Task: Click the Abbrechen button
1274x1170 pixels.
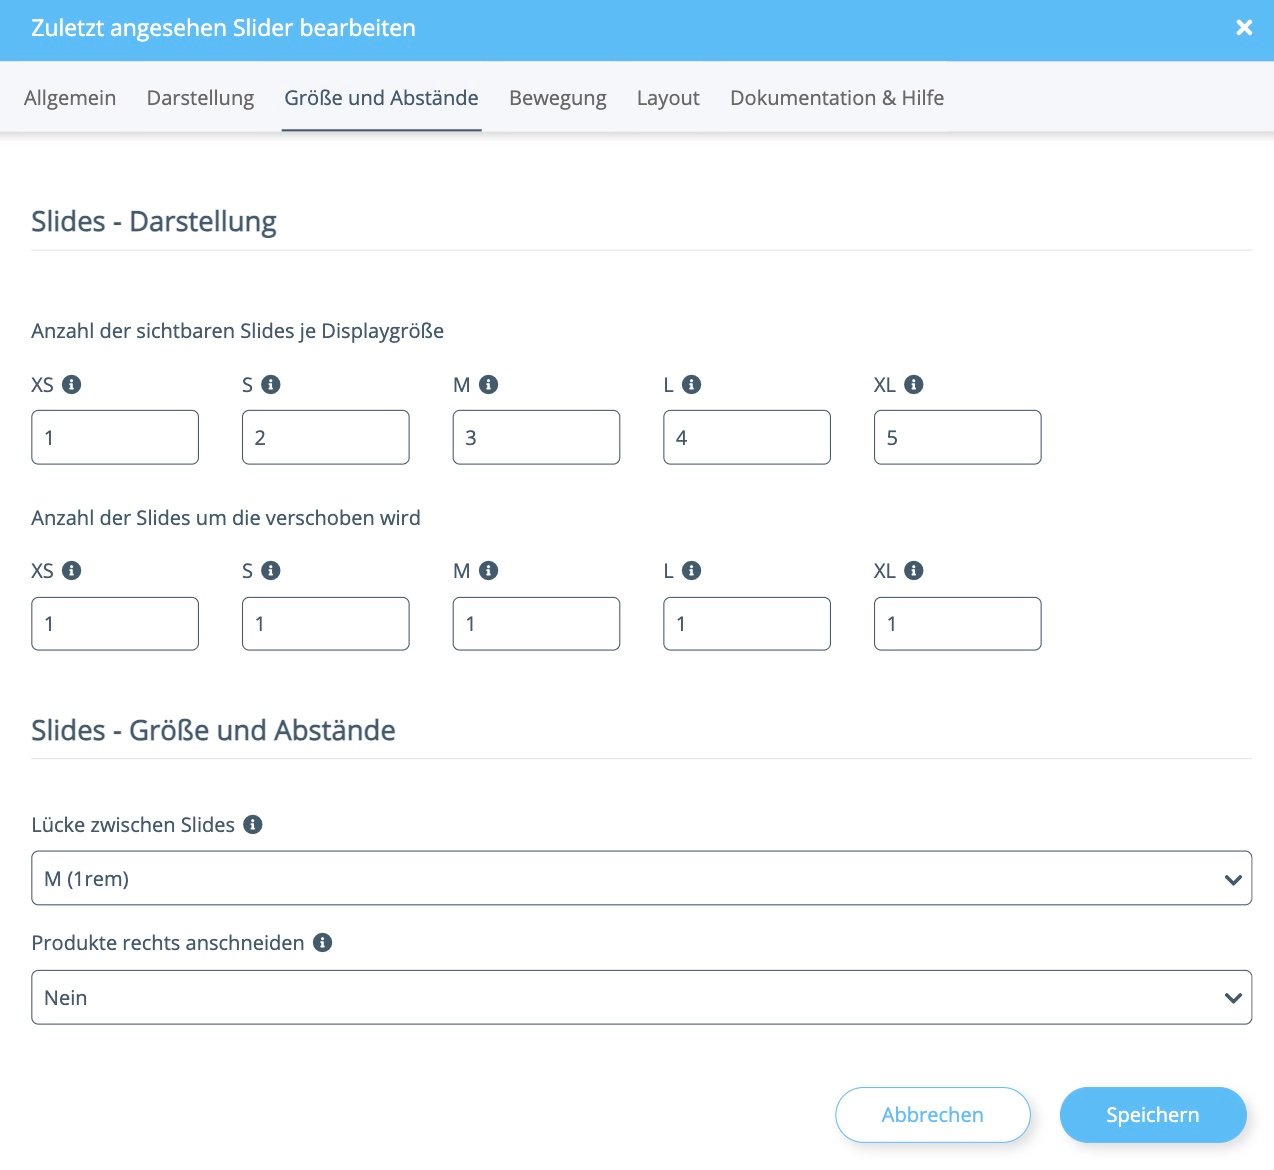Action: coord(933,1115)
